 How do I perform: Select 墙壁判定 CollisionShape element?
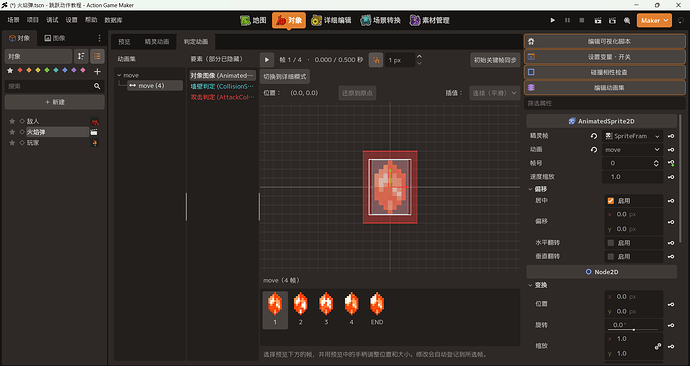222,86
